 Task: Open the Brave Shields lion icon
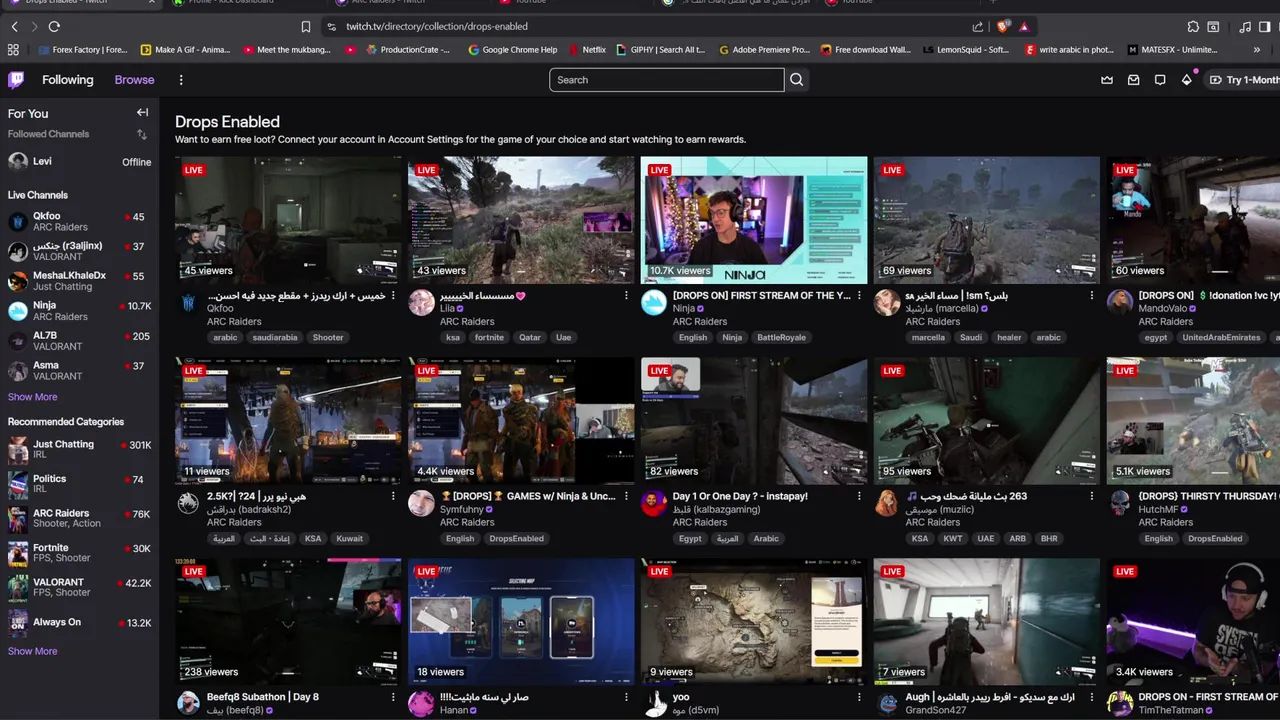click(x=1003, y=27)
